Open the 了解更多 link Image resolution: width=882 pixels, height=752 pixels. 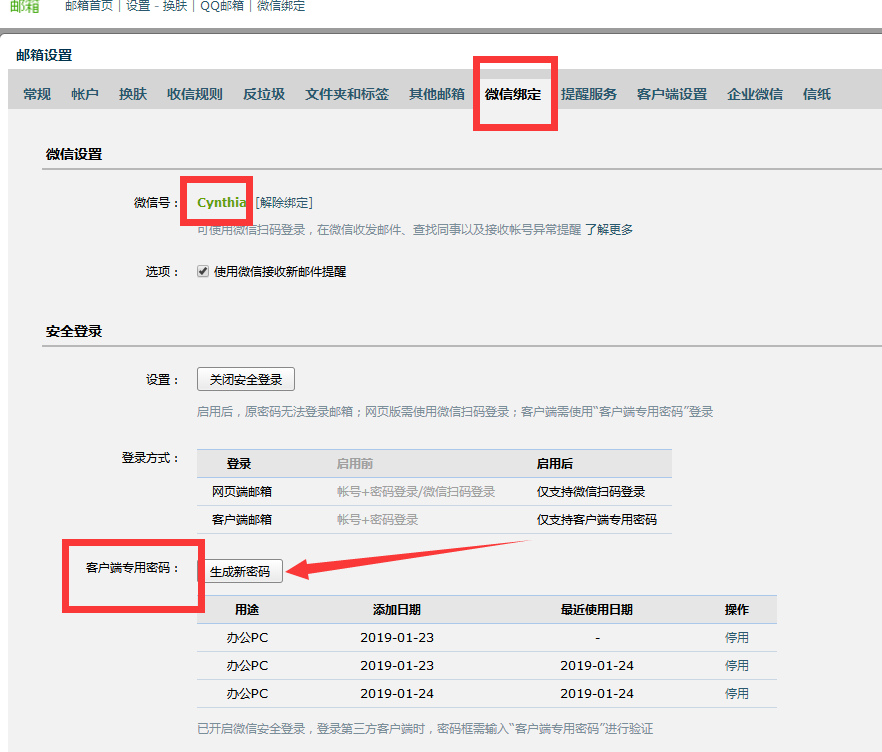click(608, 230)
